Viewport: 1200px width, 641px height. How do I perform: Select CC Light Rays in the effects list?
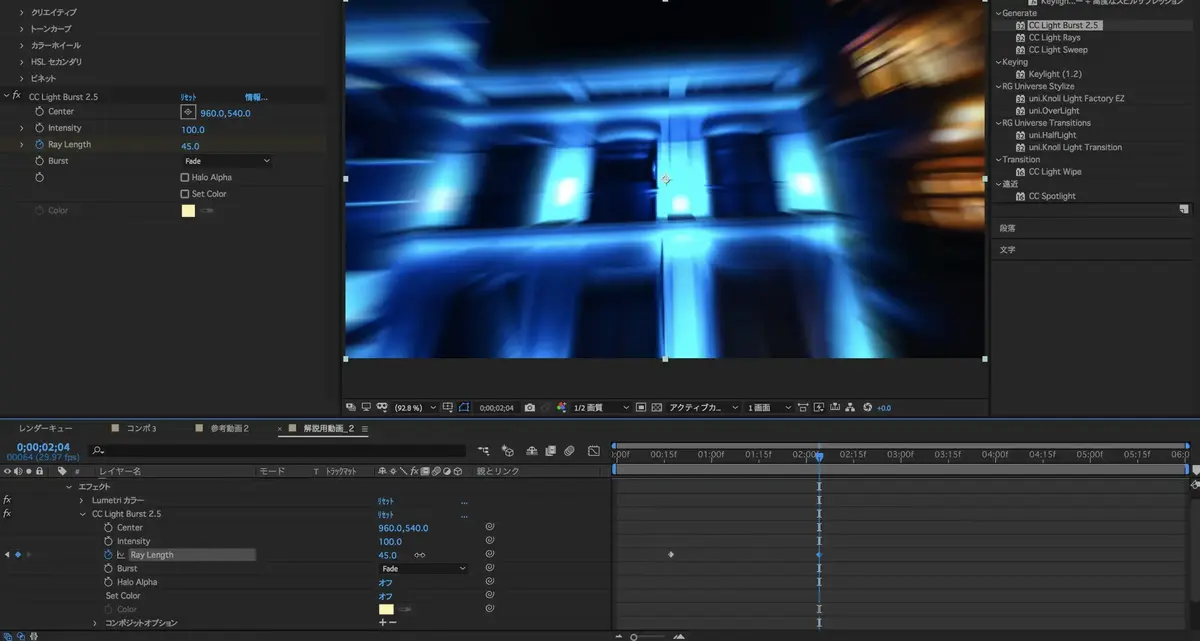(x=1054, y=38)
